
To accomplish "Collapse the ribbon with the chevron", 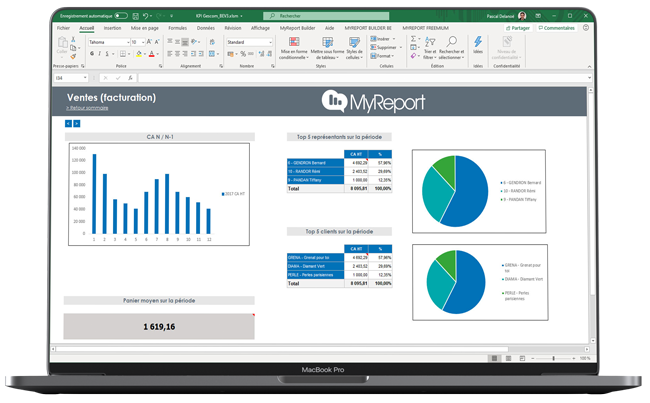I will (x=589, y=66).
